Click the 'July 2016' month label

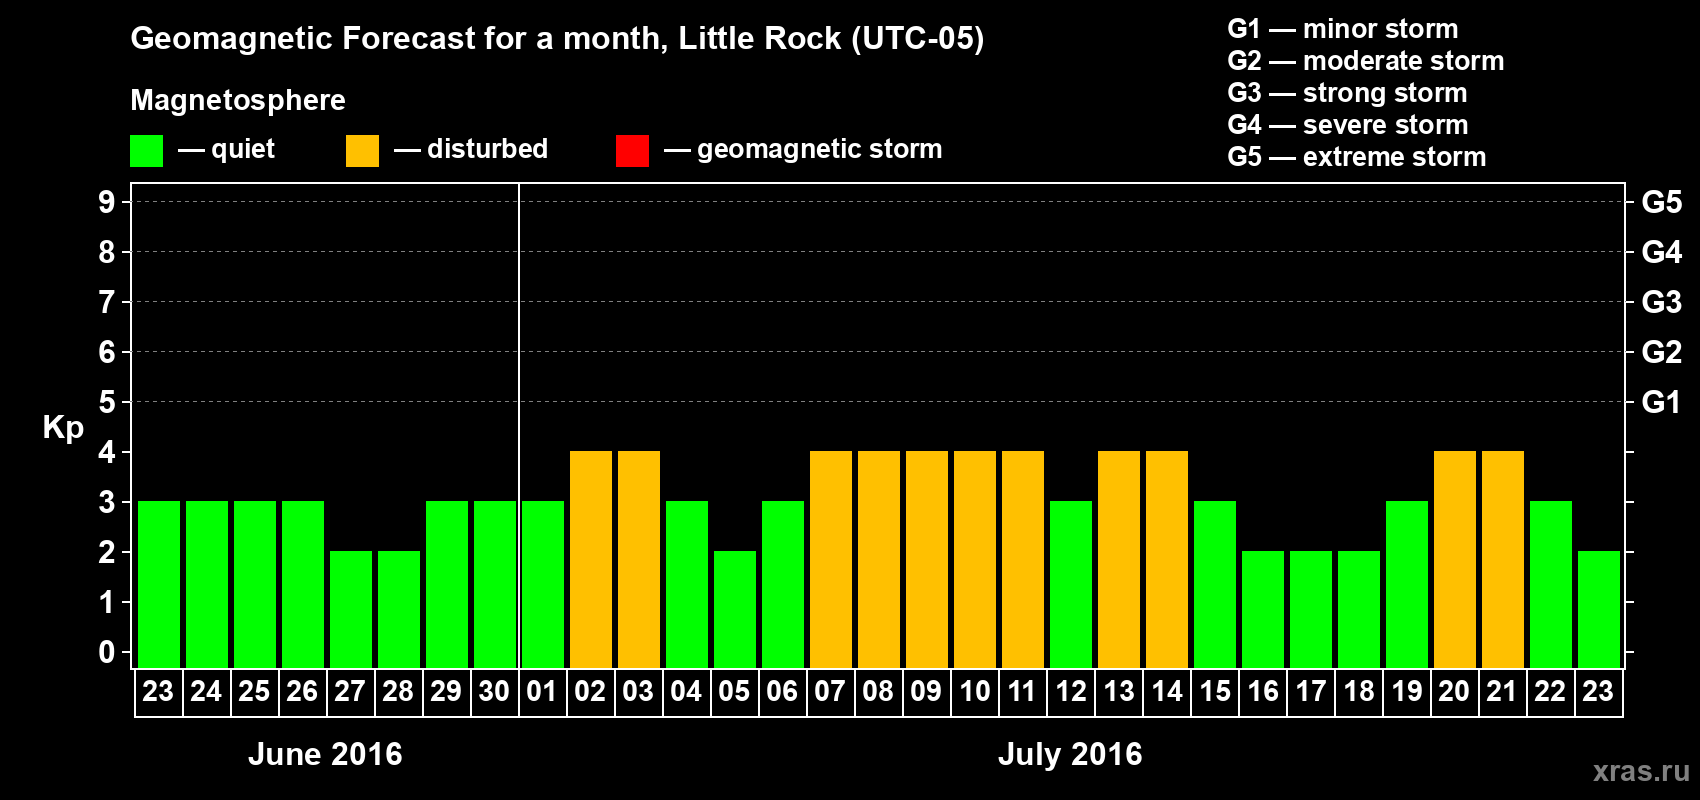[1070, 754]
